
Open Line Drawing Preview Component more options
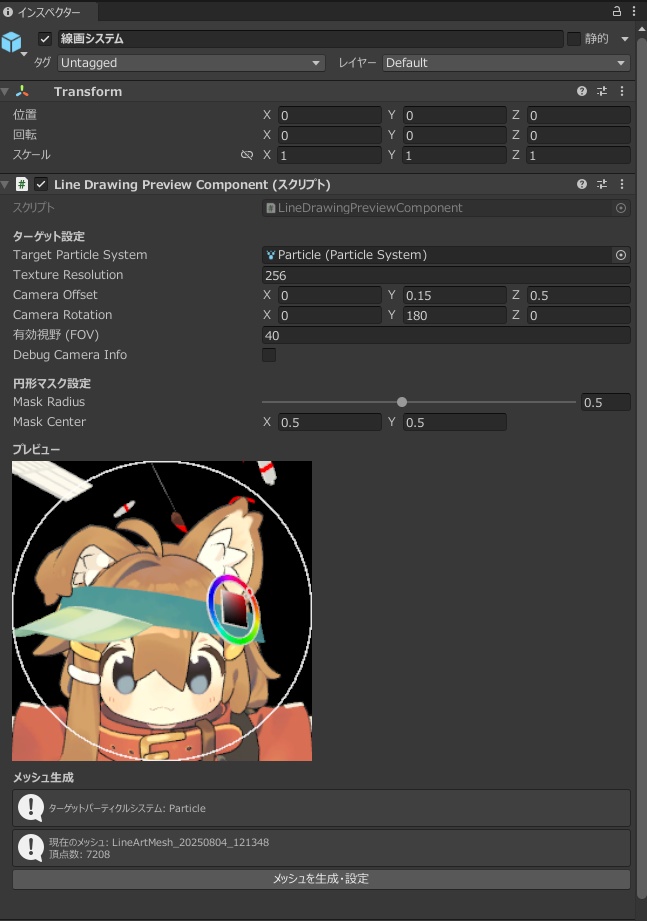pyautogui.click(x=622, y=184)
